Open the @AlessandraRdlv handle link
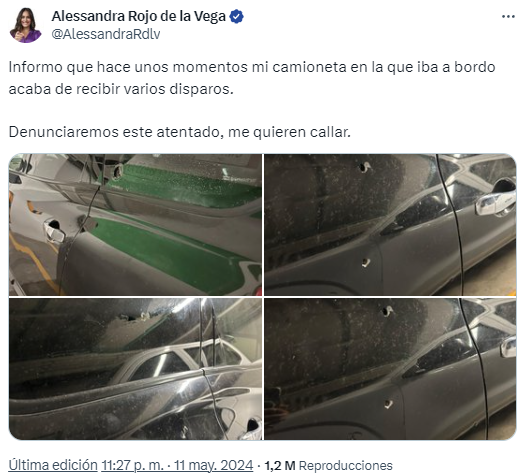The height and width of the screenshot is (475, 525). pyautogui.click(x=106, y=34)
